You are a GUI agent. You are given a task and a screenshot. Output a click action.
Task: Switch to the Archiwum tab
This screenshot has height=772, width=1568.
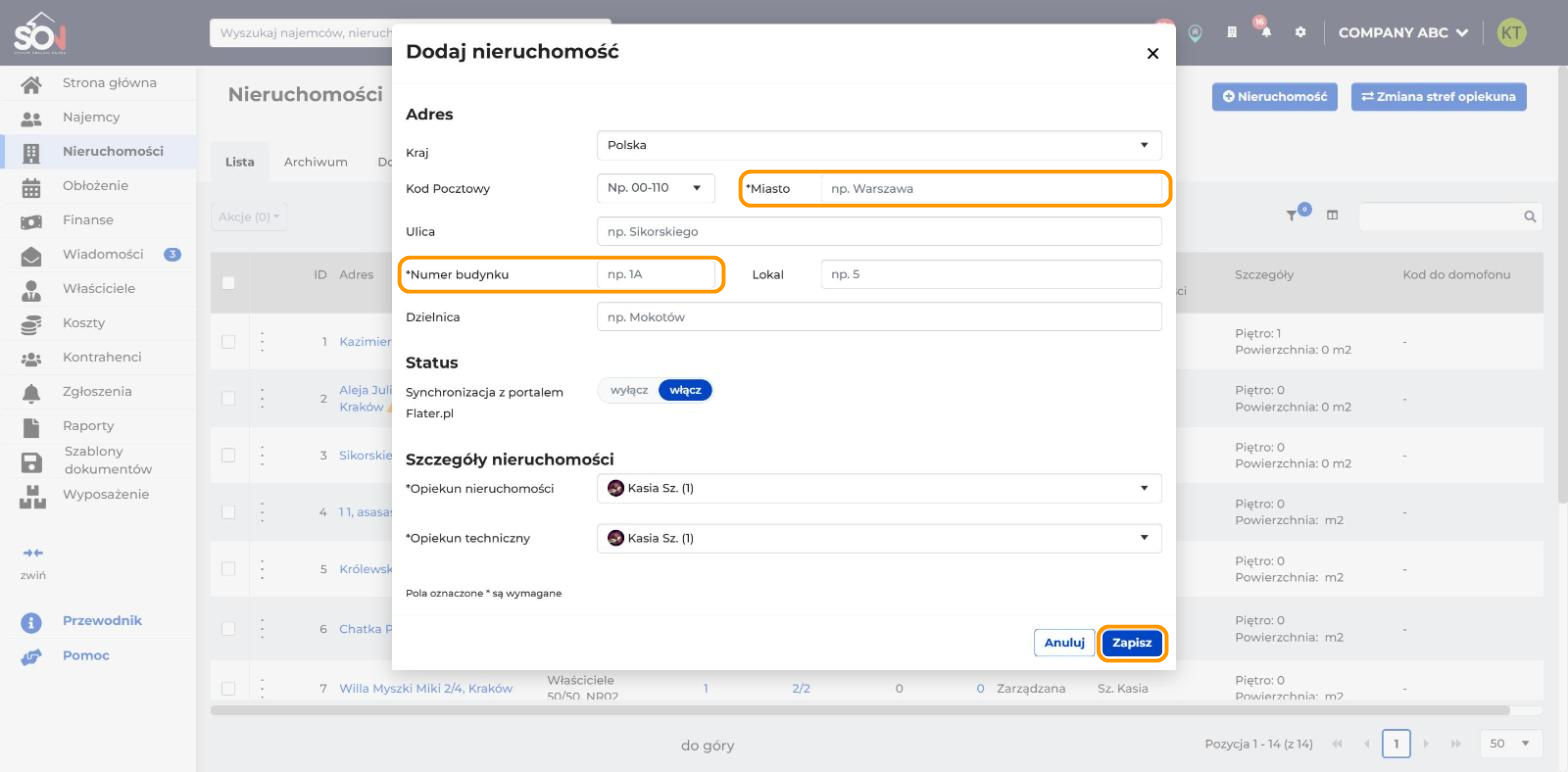(x=315, y=162)
